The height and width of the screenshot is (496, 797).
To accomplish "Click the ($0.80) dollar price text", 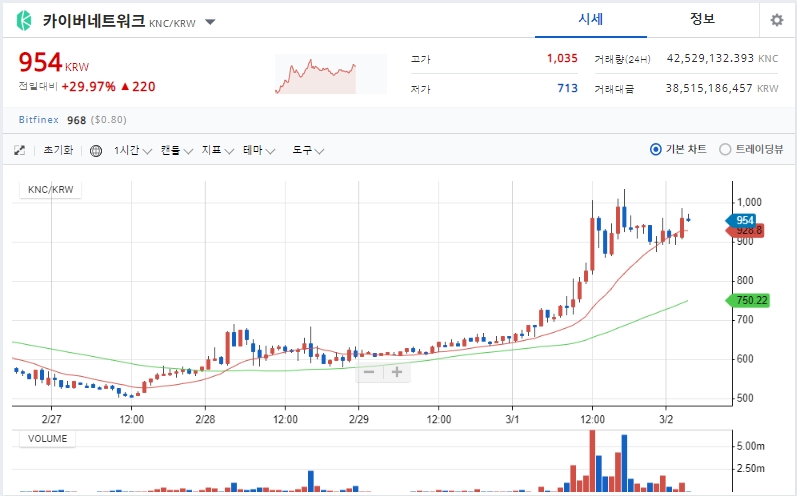I will click(109, 120).
